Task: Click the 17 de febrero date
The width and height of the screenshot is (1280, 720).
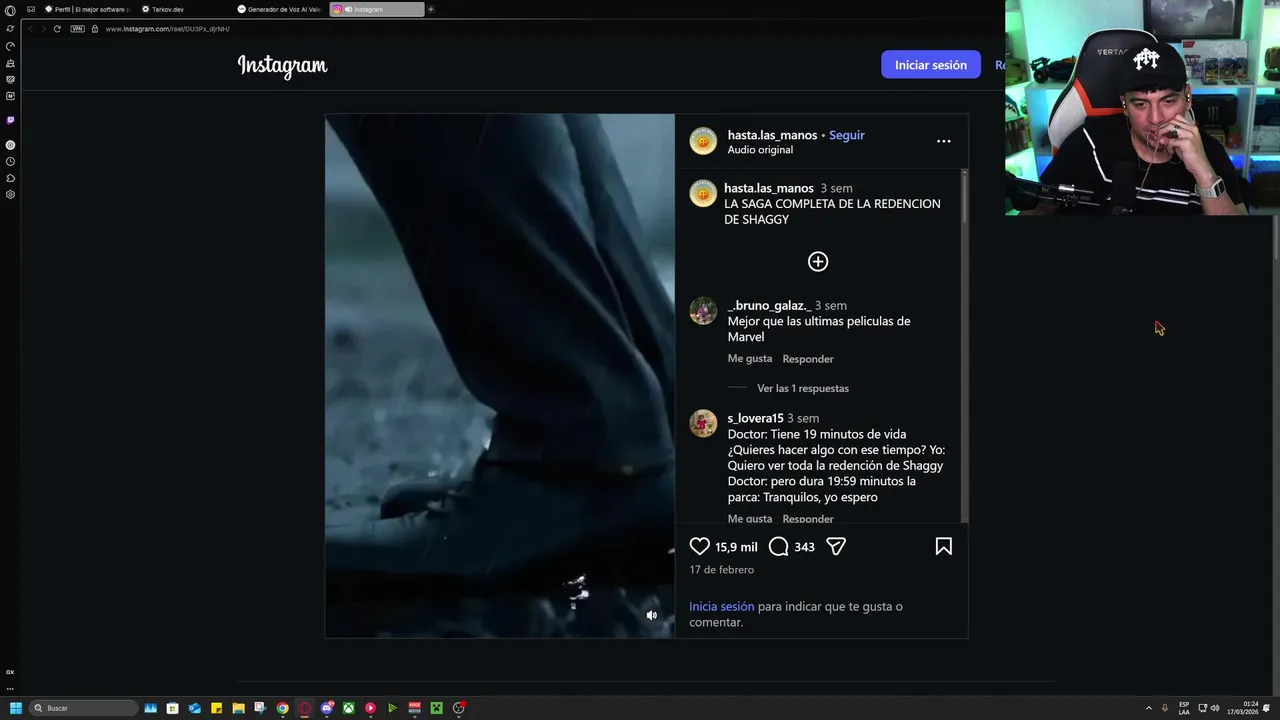Action: 721,570
